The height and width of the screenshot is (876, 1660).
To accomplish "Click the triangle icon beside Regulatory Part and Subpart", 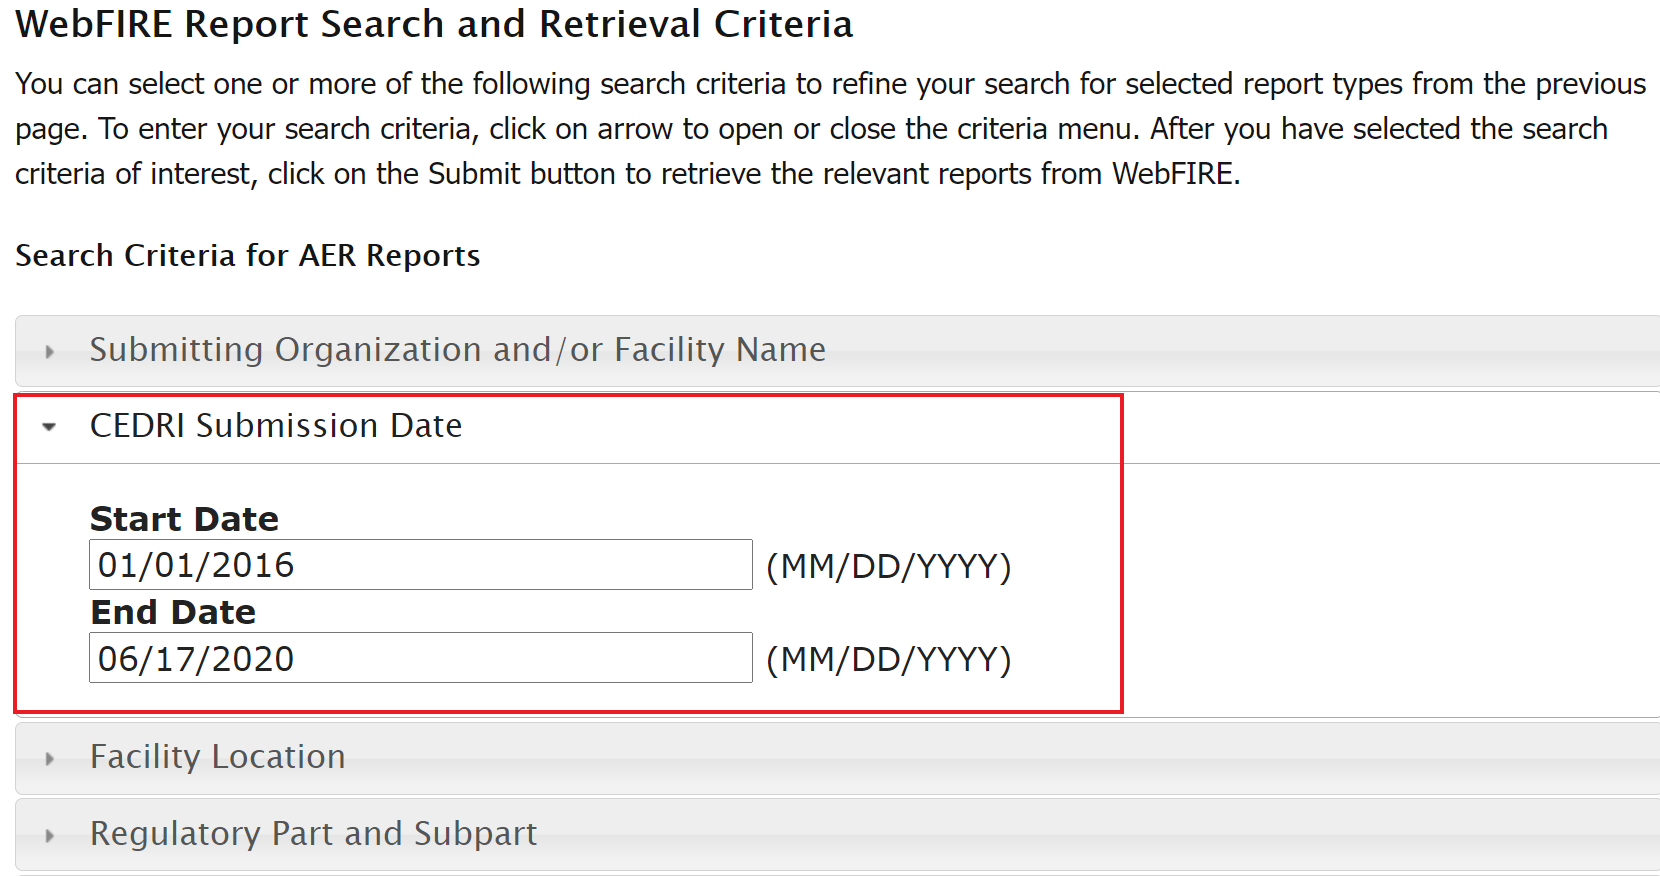I will 49,836.
